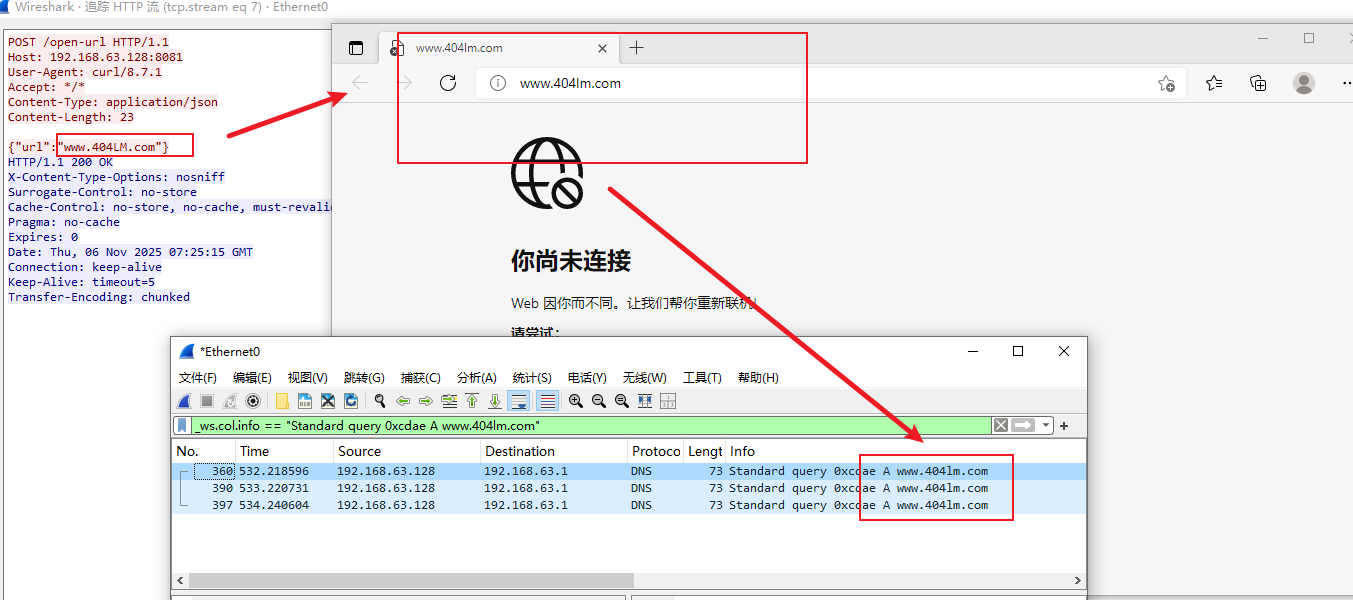Sort by the Destination column header
The image size is (1353, 600).
554,451
